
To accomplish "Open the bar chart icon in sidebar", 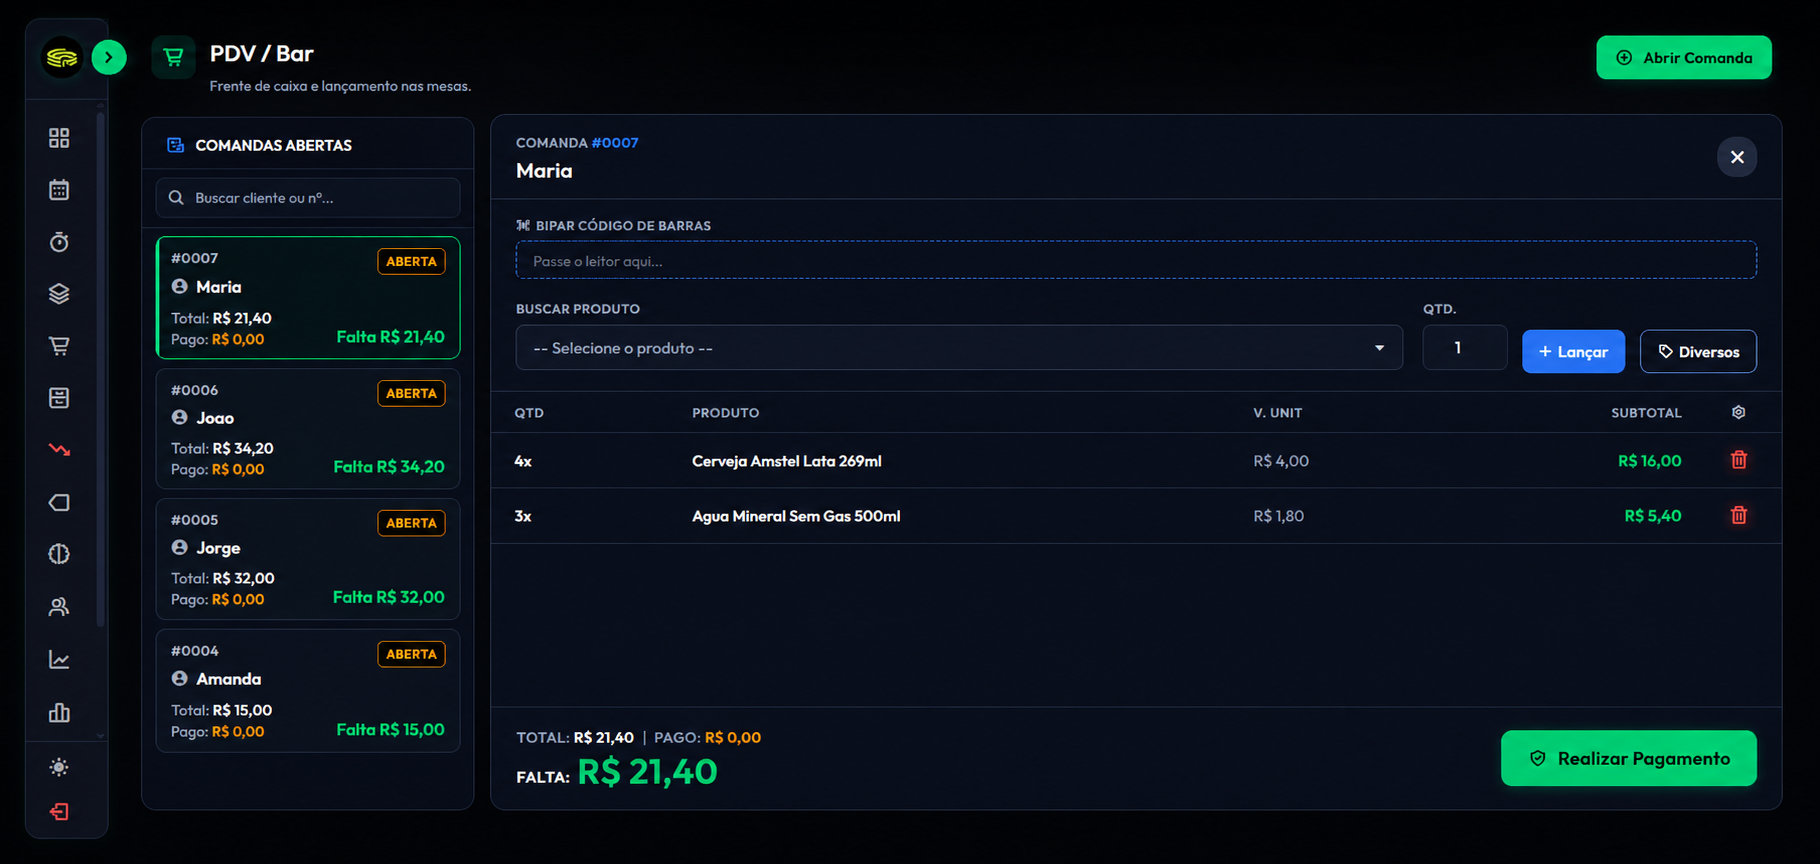I will pyautogui.click(x=59, y=713).
